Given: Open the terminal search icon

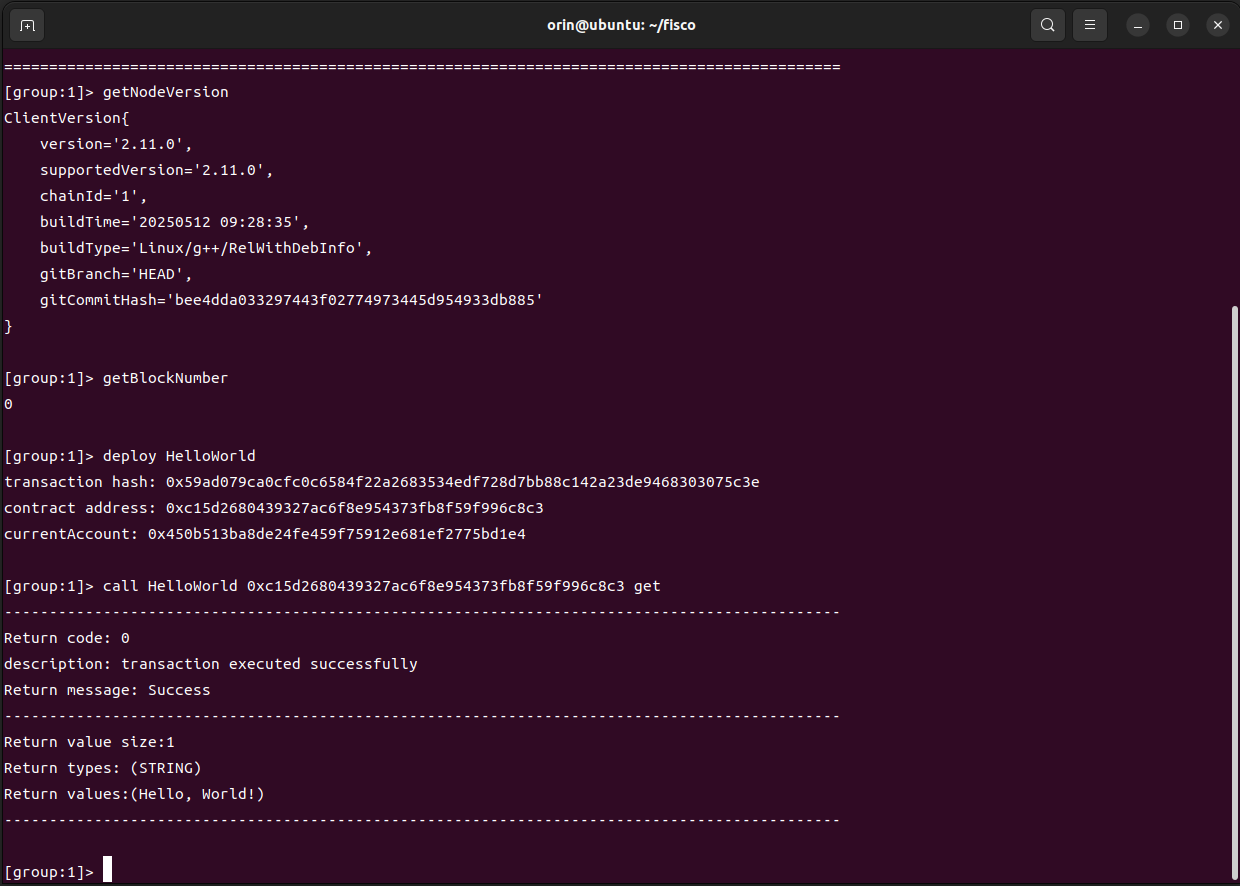Looking at the screenshot, I should [1047, 25].
